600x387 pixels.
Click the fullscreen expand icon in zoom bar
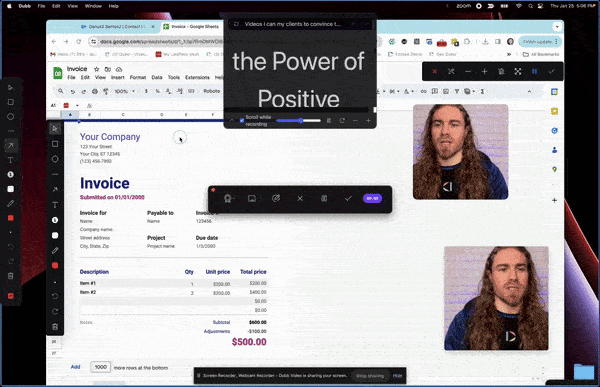(x=518, y=72)
